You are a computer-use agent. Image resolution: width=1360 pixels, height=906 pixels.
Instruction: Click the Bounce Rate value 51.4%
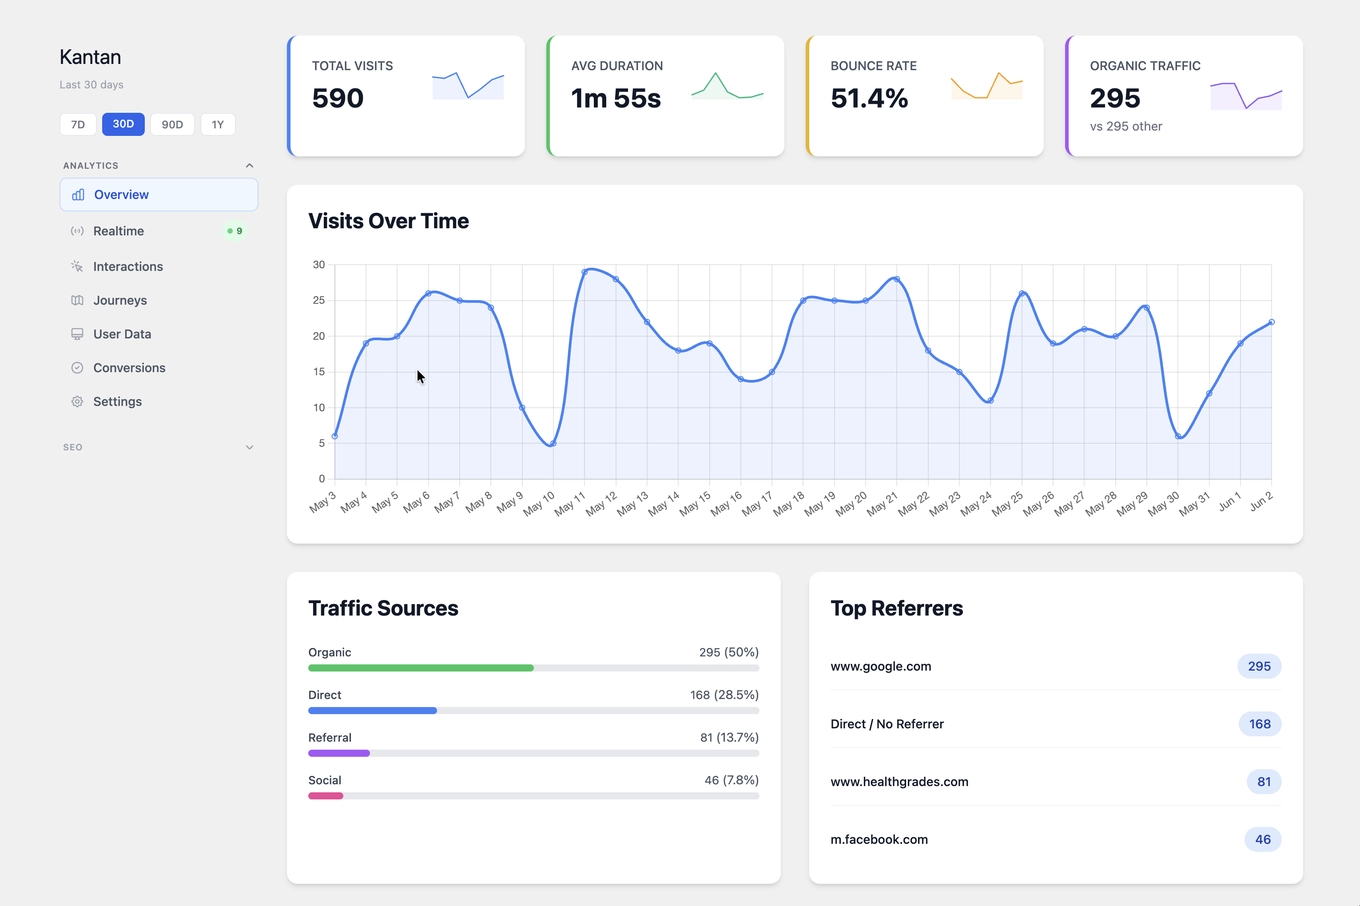(x=869, y=98)
